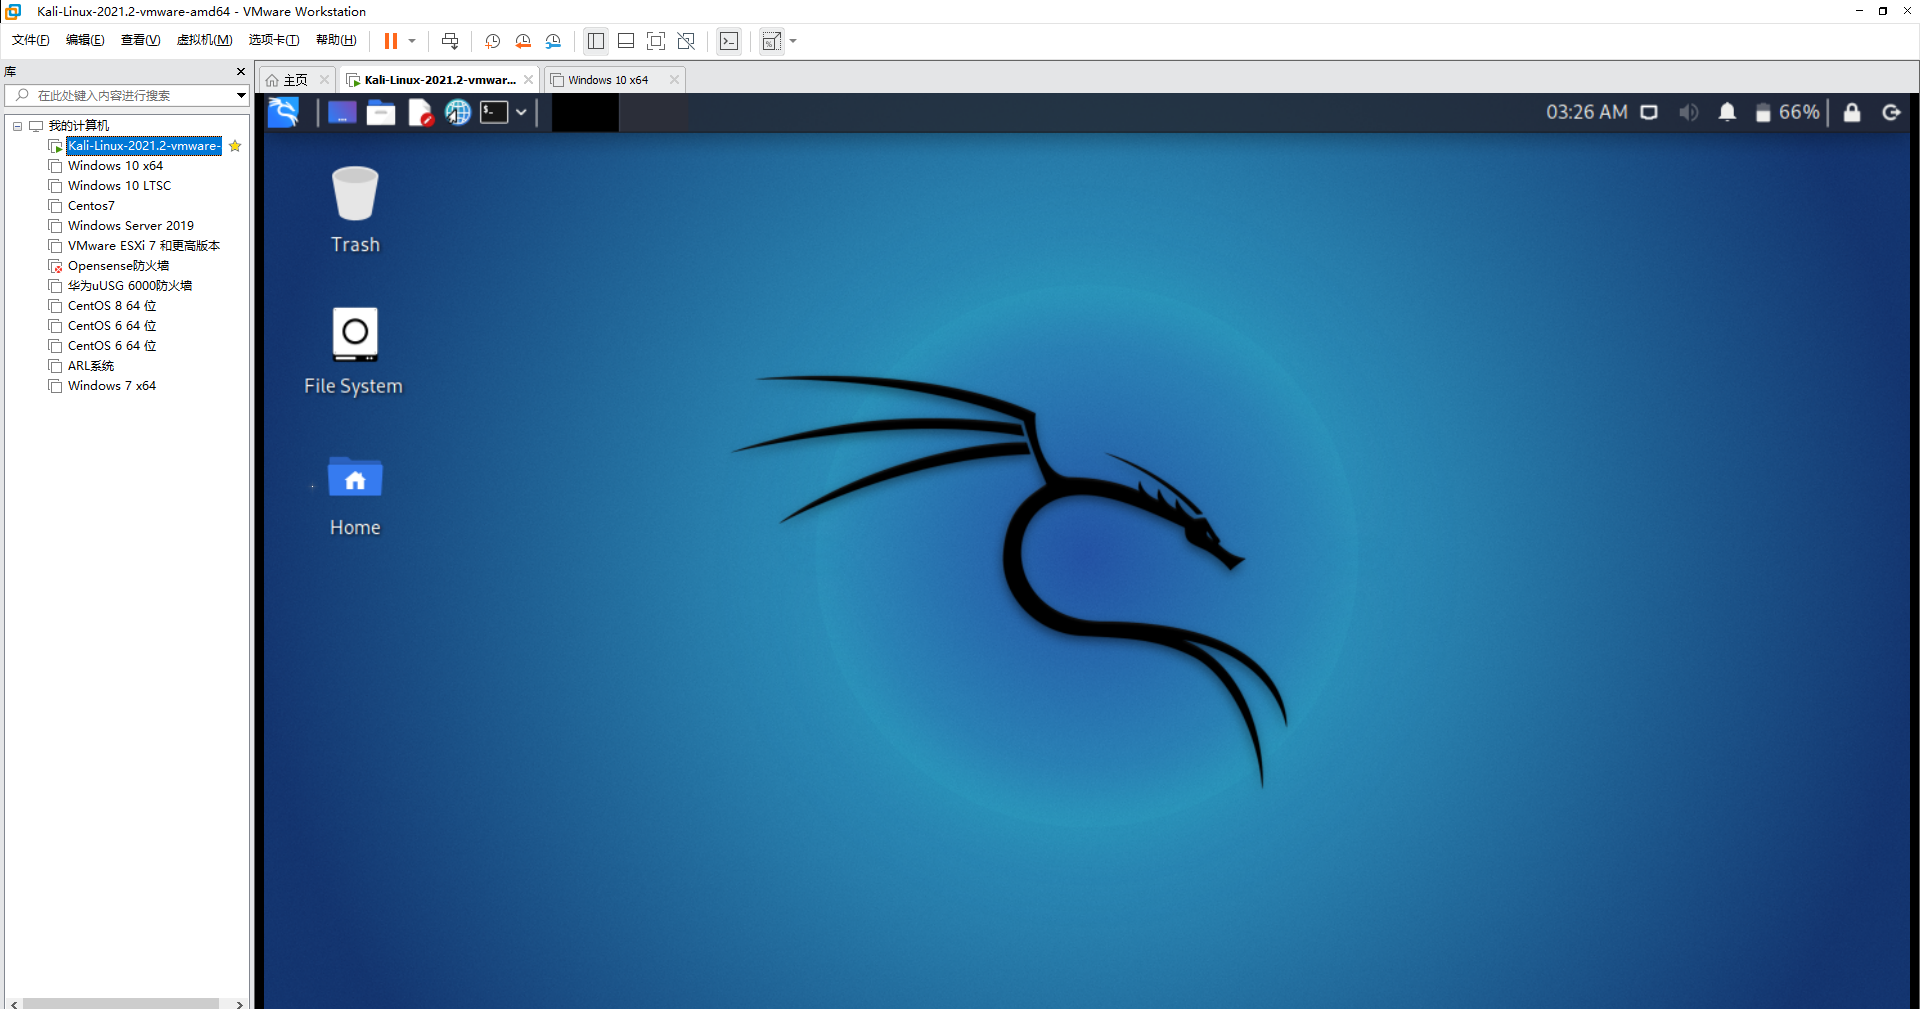Viewport: 1920px width, 1009px height.
Task: Toggle Unity mode icon
Action: point(686,41)
